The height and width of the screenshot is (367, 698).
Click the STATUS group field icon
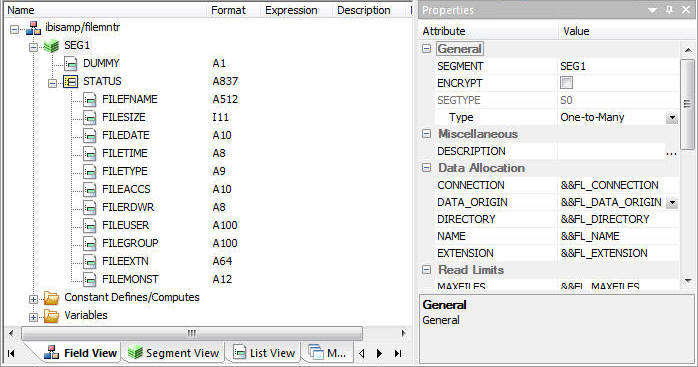coord(70,82)
